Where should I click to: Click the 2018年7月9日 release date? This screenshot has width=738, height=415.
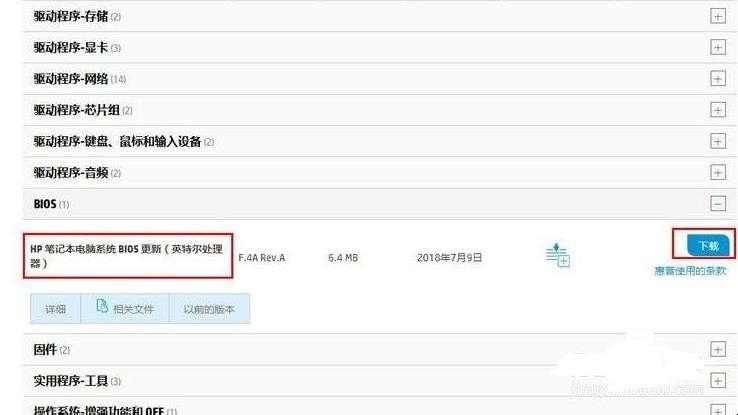pos(449,257)
